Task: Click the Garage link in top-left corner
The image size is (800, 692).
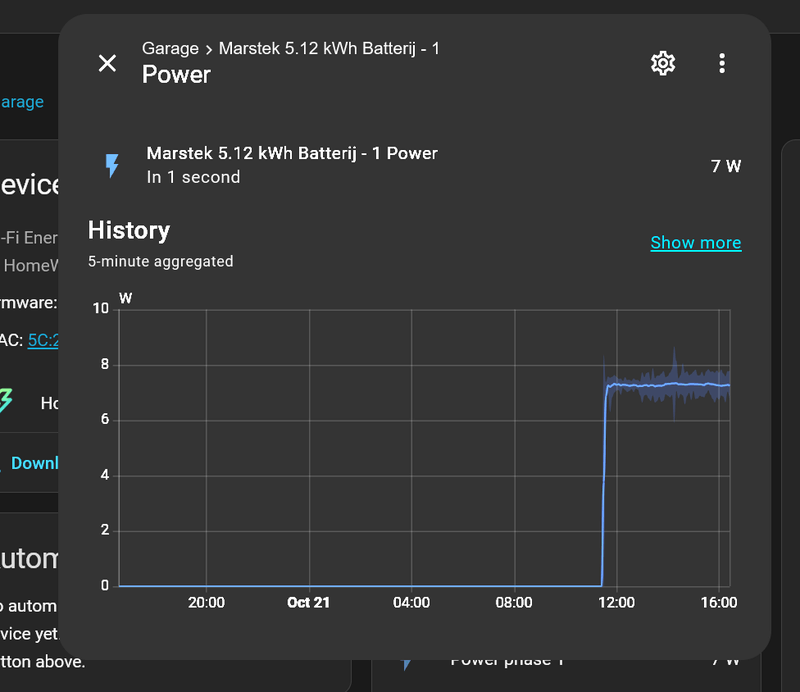Action: [22, 101]
